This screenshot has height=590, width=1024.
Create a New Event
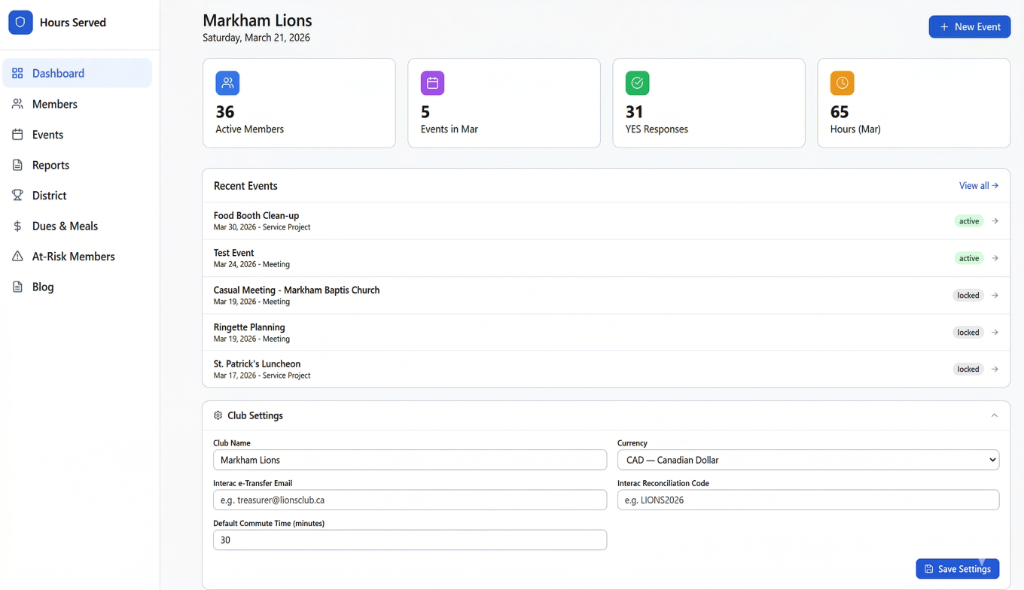click(x=969, y=27)
